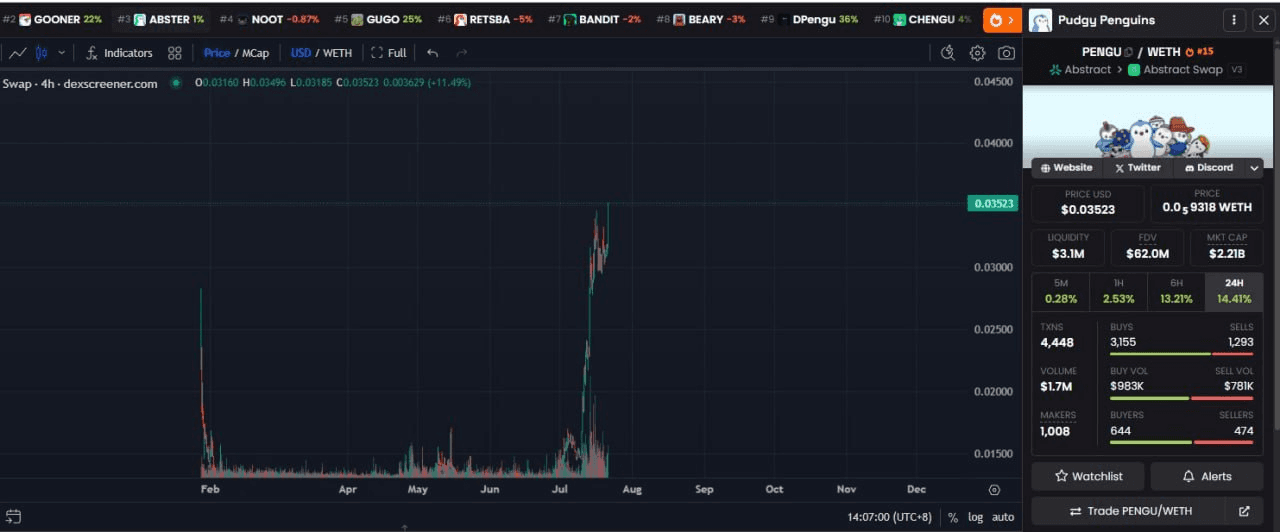Click the time axis settings circle icon
Screen dimensions: 1280x532
point(994,490)
